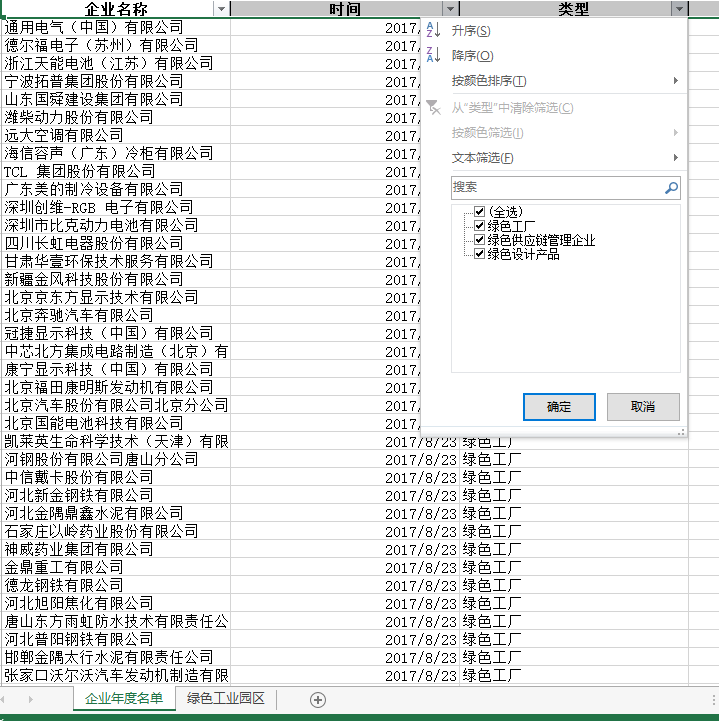Viewport: 719px width, 721px height.
Task: Select cell 邯郸金隅太行水泥有限责任公司
Action: tap(116, 657)
